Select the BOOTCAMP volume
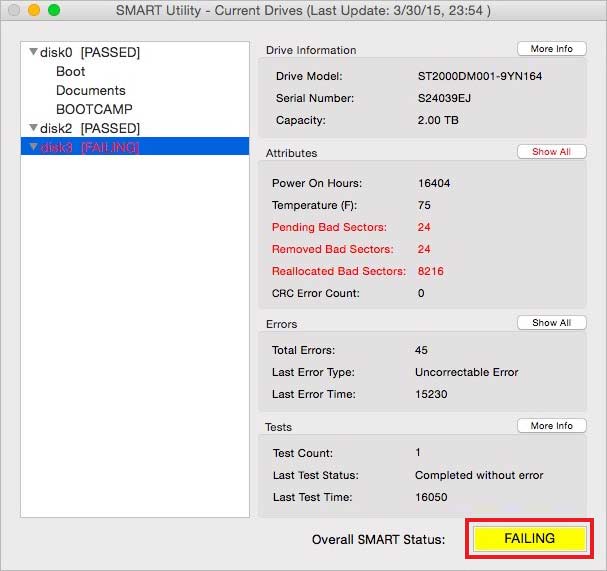The width and height of the screenshot is (607, 571). (x=94, y=109)
